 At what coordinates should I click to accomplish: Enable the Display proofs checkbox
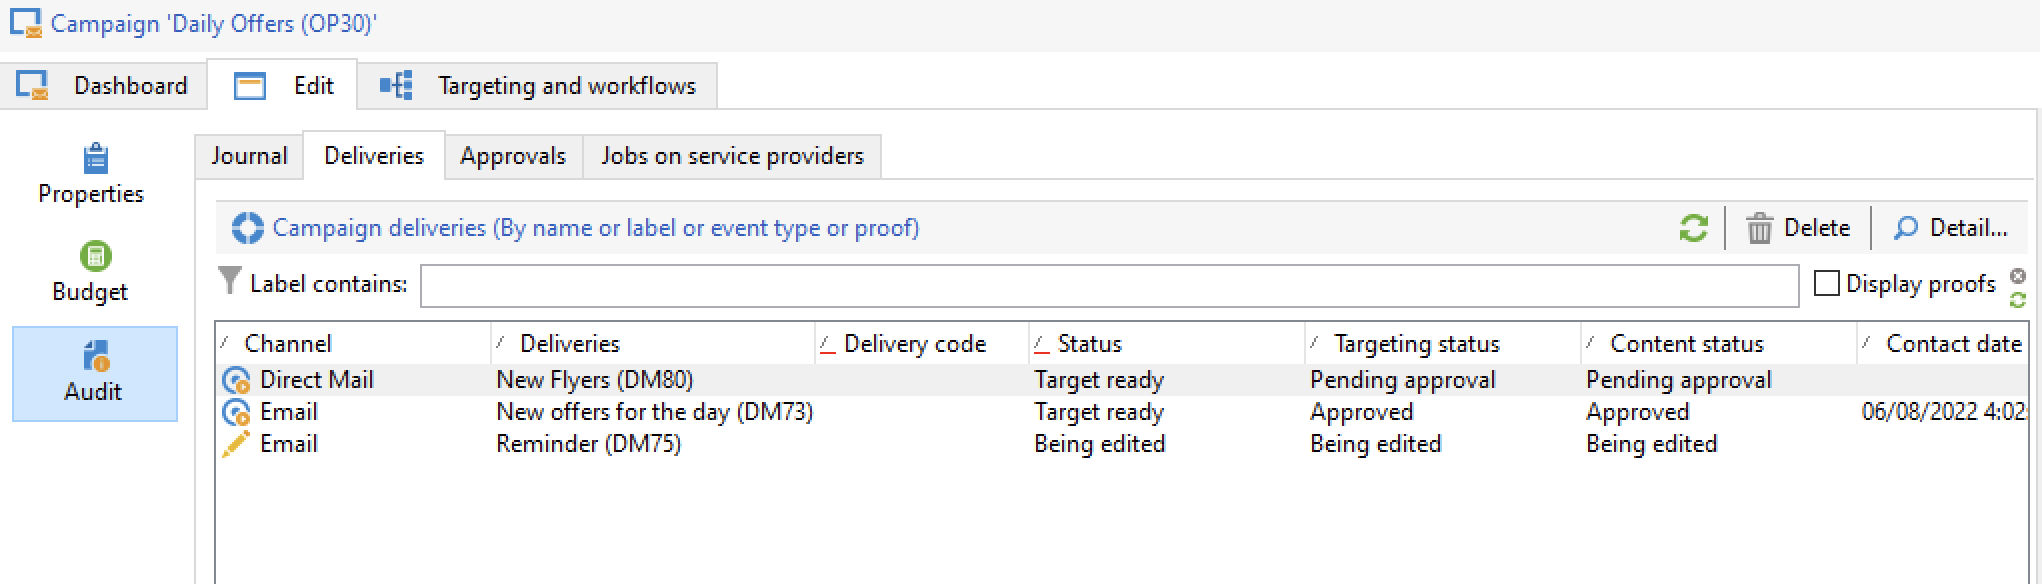tap(1827, 284)
